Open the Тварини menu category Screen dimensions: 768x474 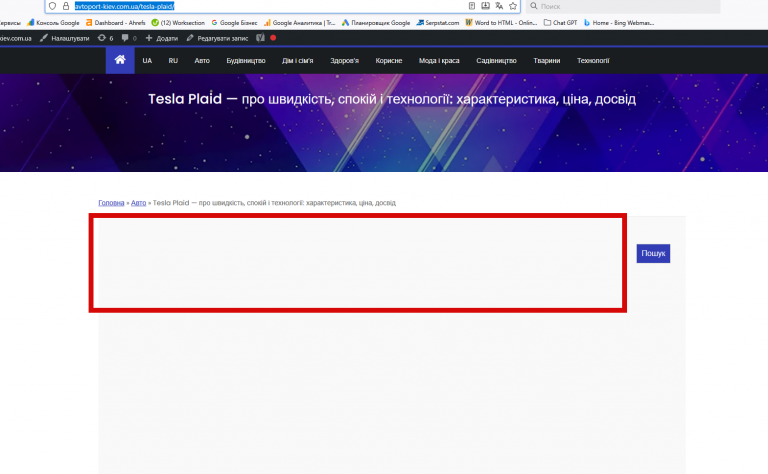pos(547,61)
